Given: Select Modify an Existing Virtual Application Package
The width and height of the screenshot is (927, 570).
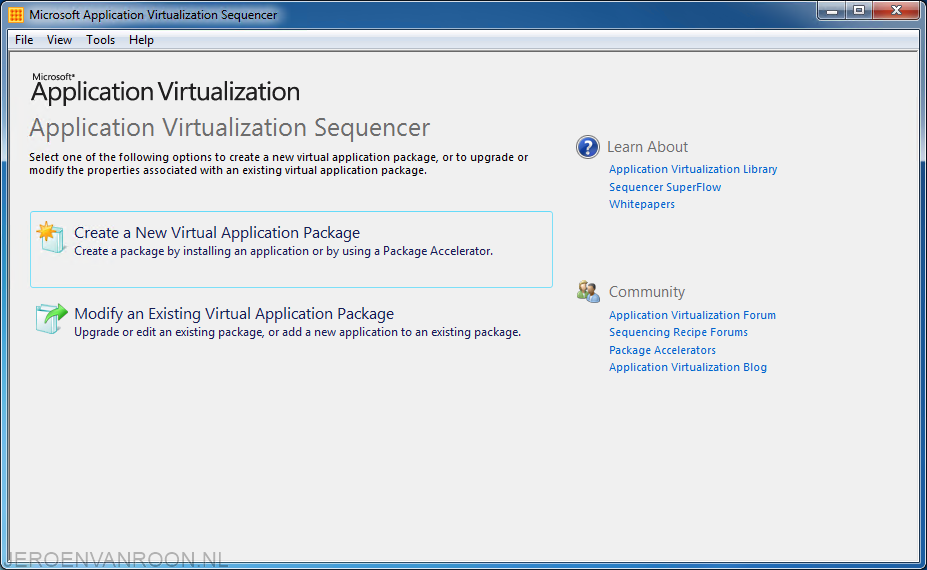Looking at the screenshot, I should tap(291, 322).
